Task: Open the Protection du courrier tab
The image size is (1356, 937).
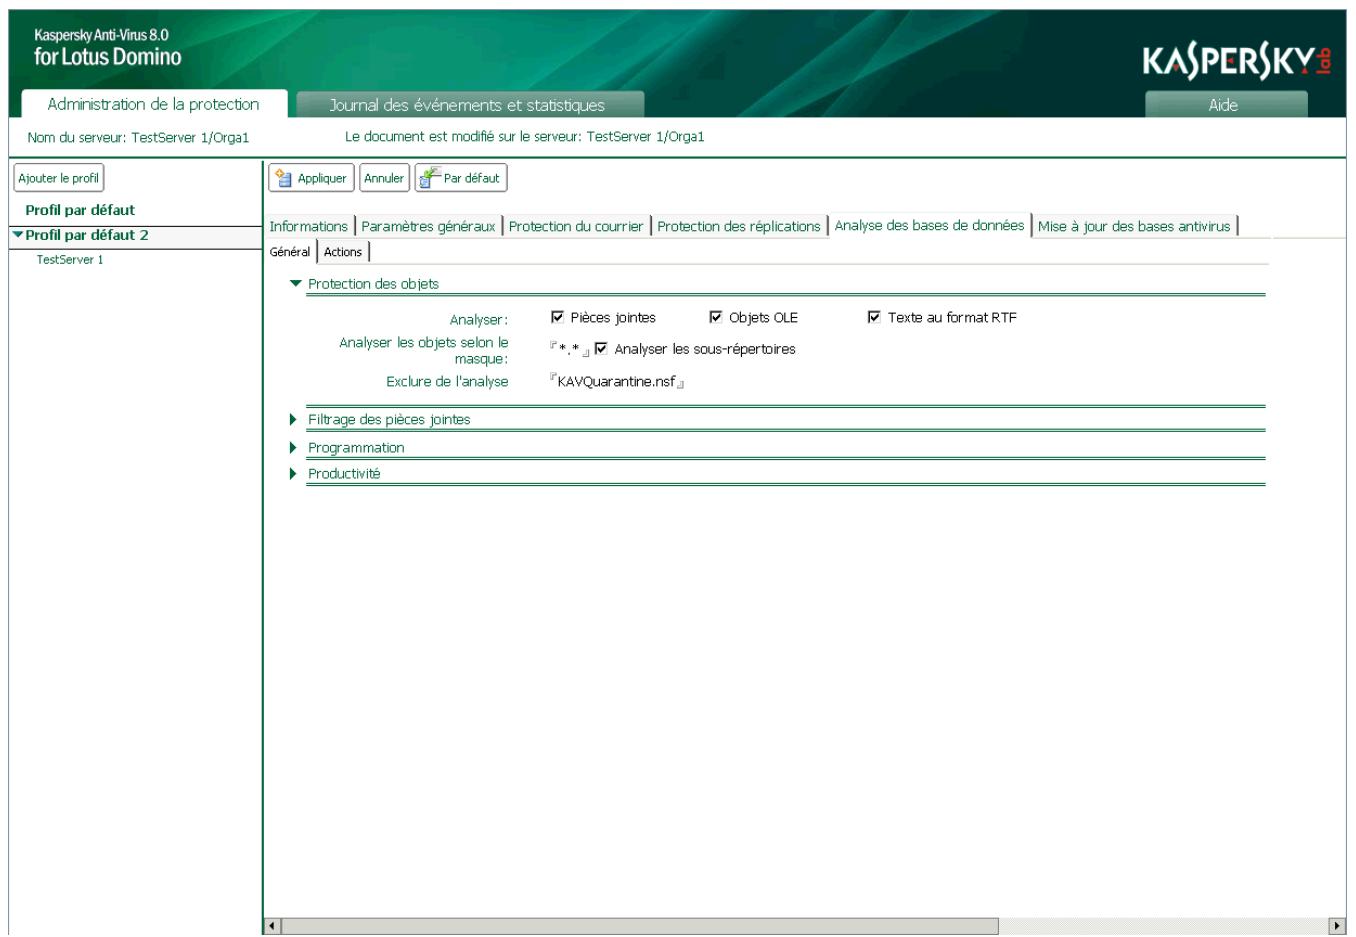Action: (x=576, y=226)
